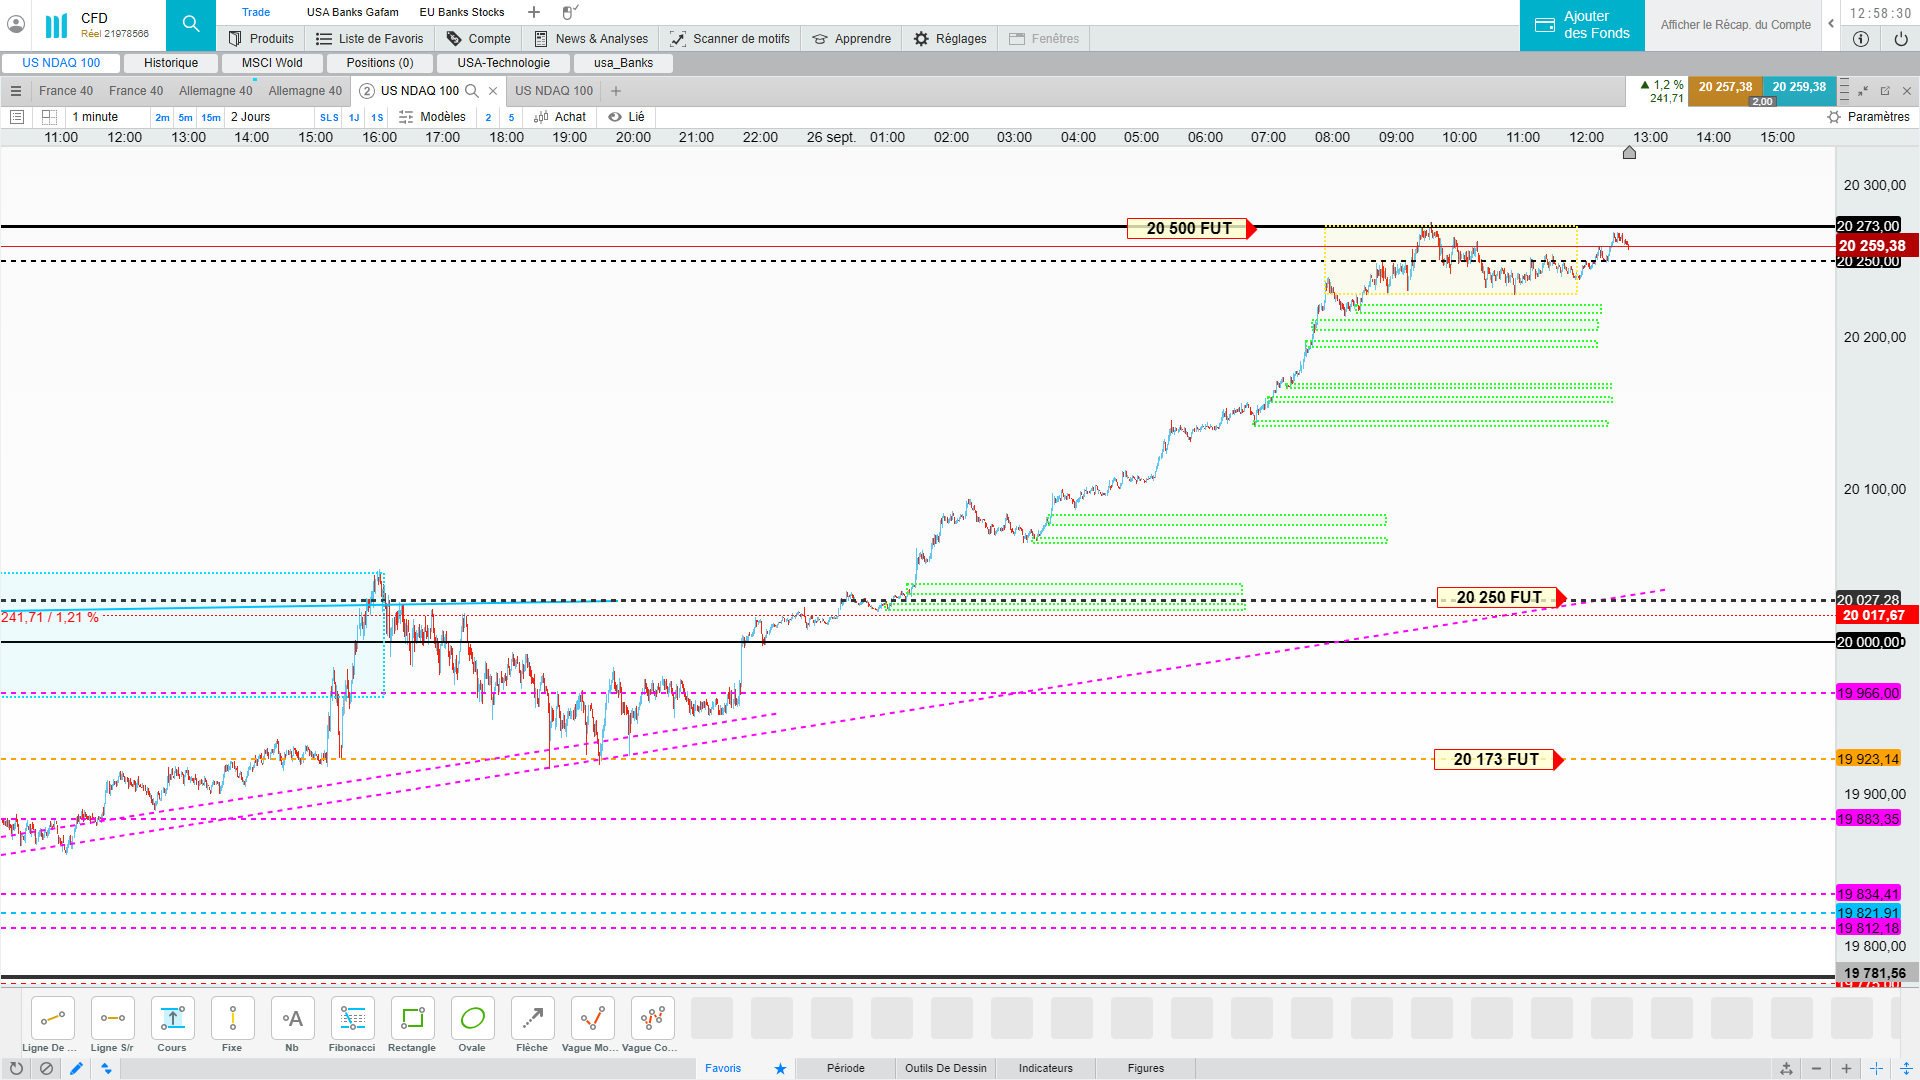Select the Cours price marker tool
This screenshot has height=1080, width=1920.
coord(172,1019)
